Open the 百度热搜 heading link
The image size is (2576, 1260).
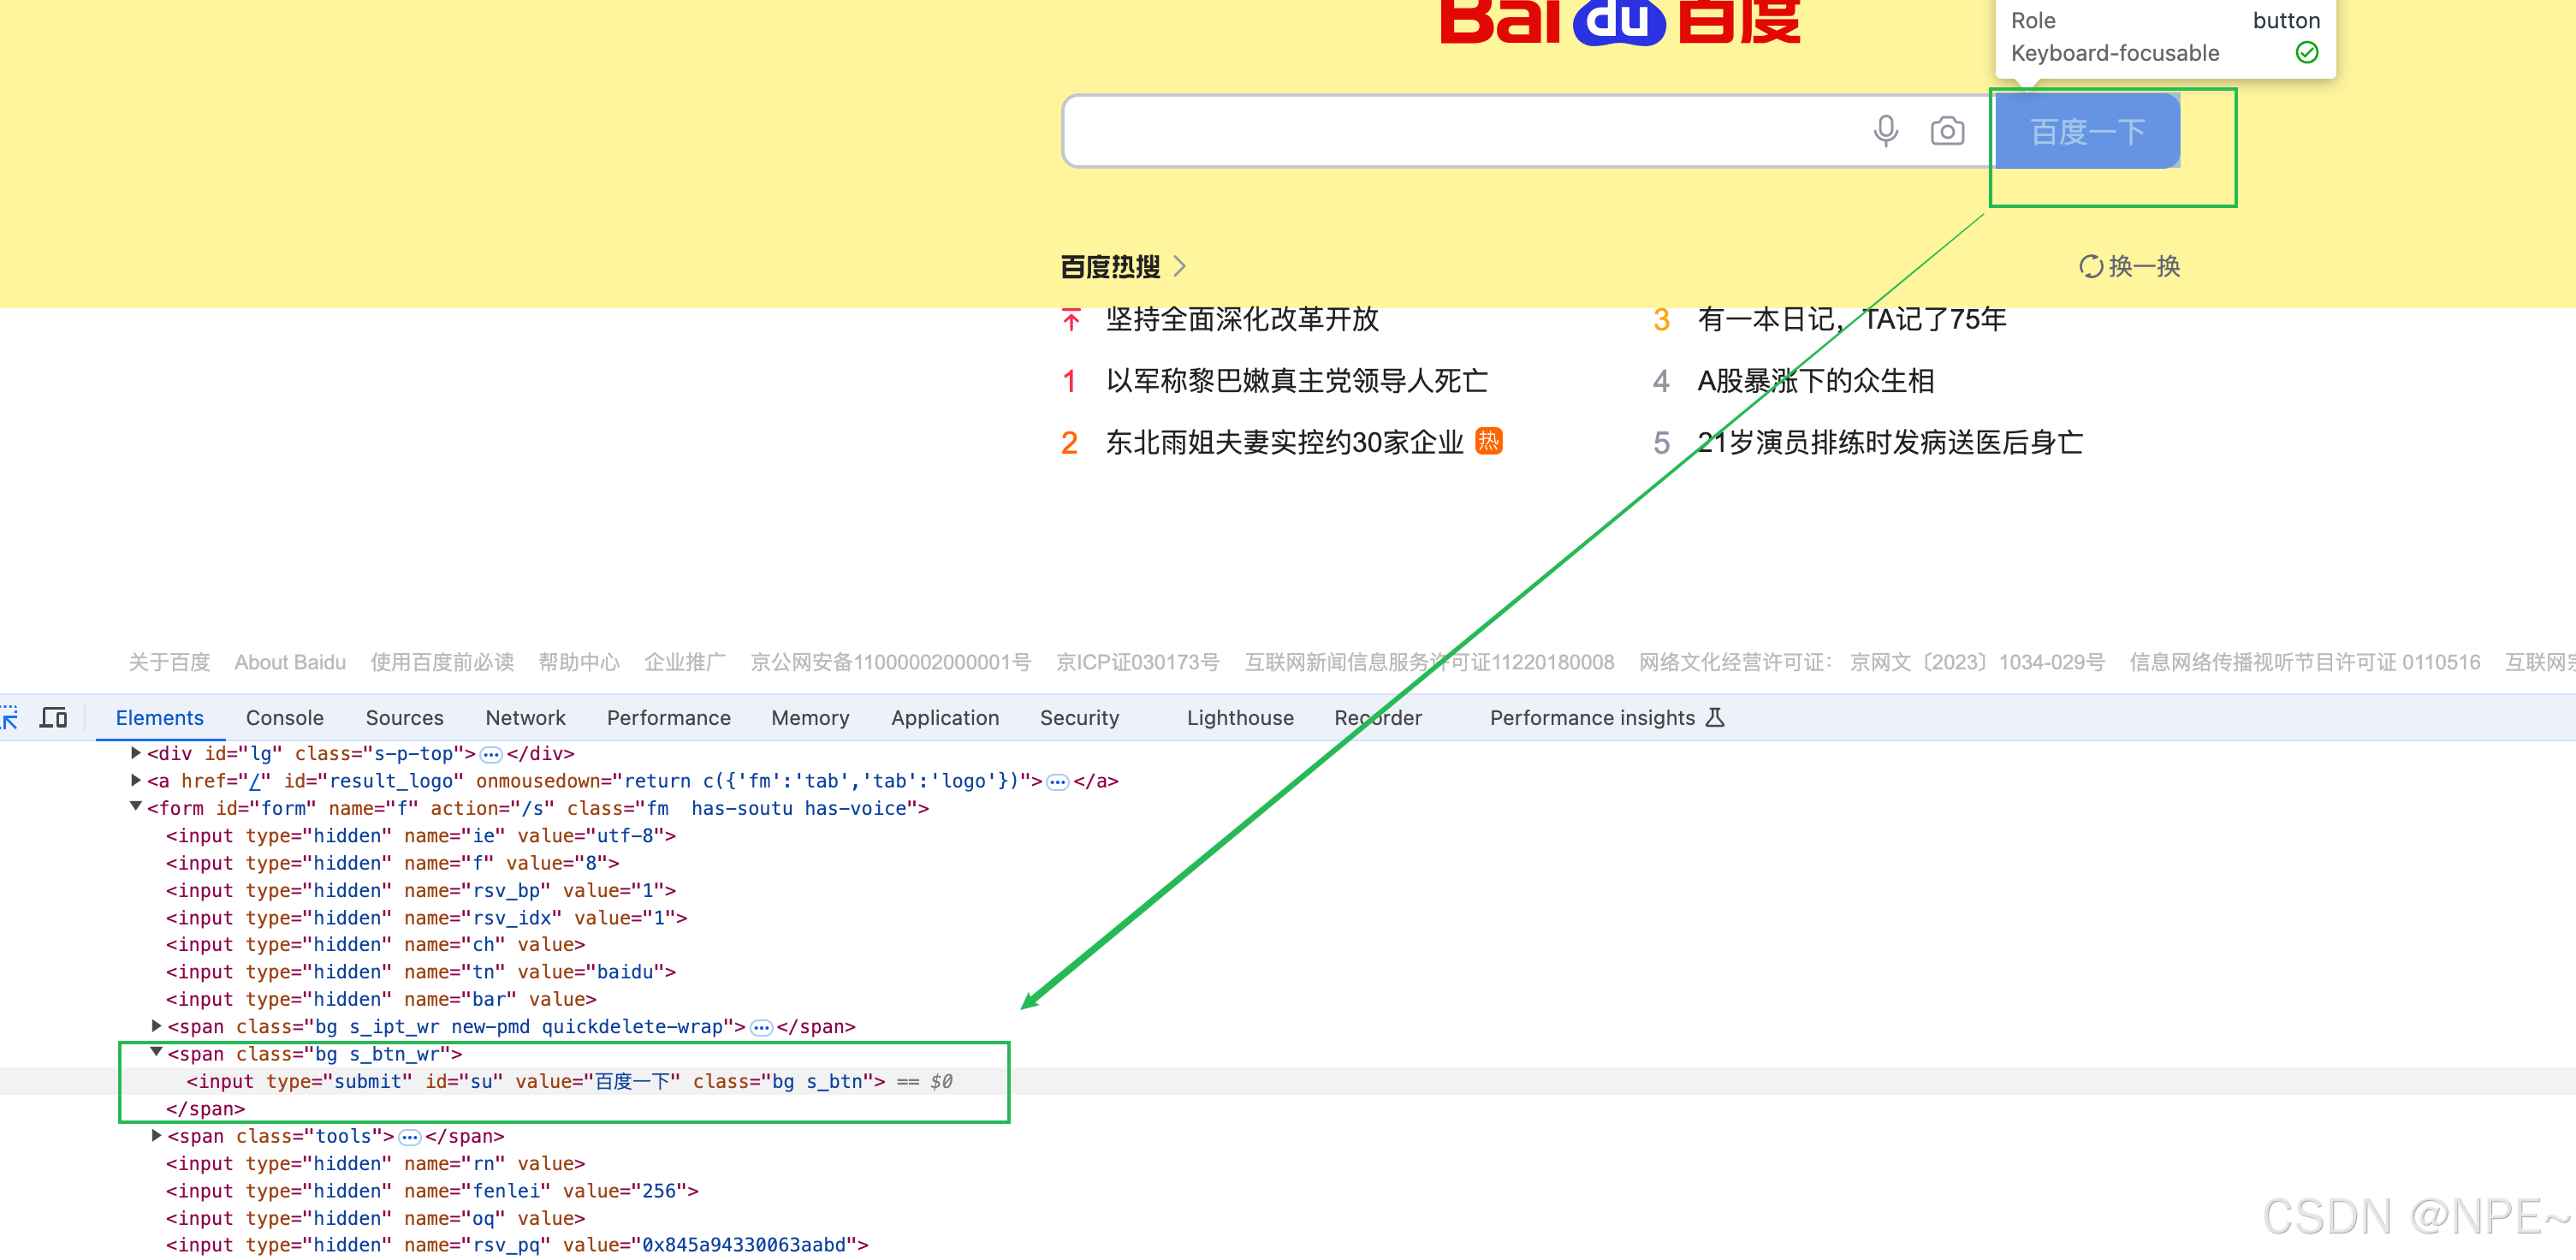[x=1110, y=266]
